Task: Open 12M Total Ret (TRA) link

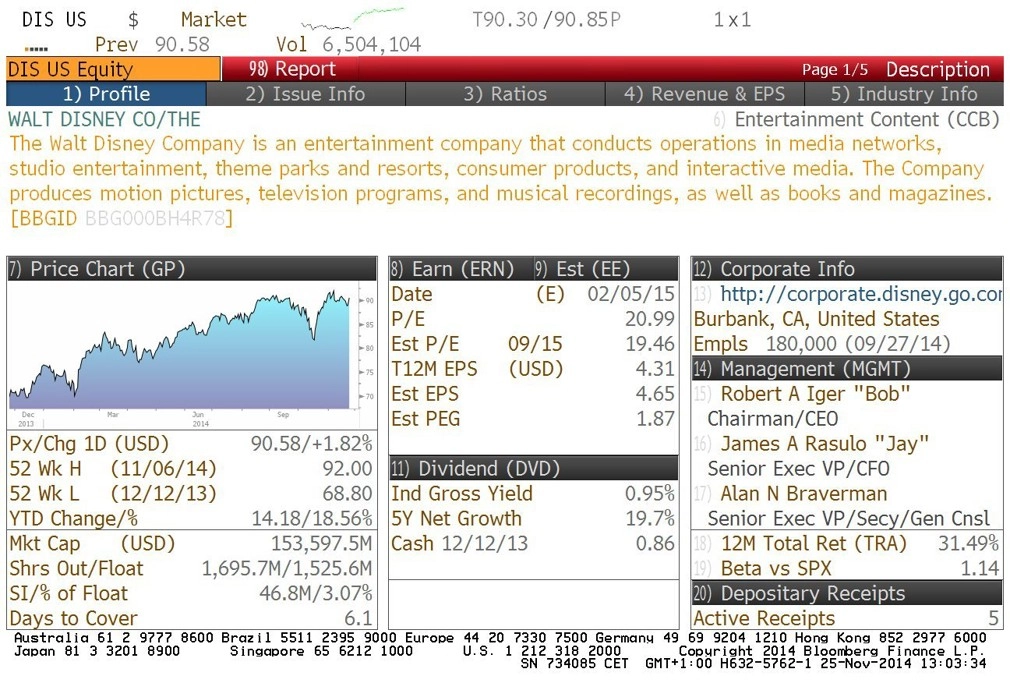Action: click(813, 543)
